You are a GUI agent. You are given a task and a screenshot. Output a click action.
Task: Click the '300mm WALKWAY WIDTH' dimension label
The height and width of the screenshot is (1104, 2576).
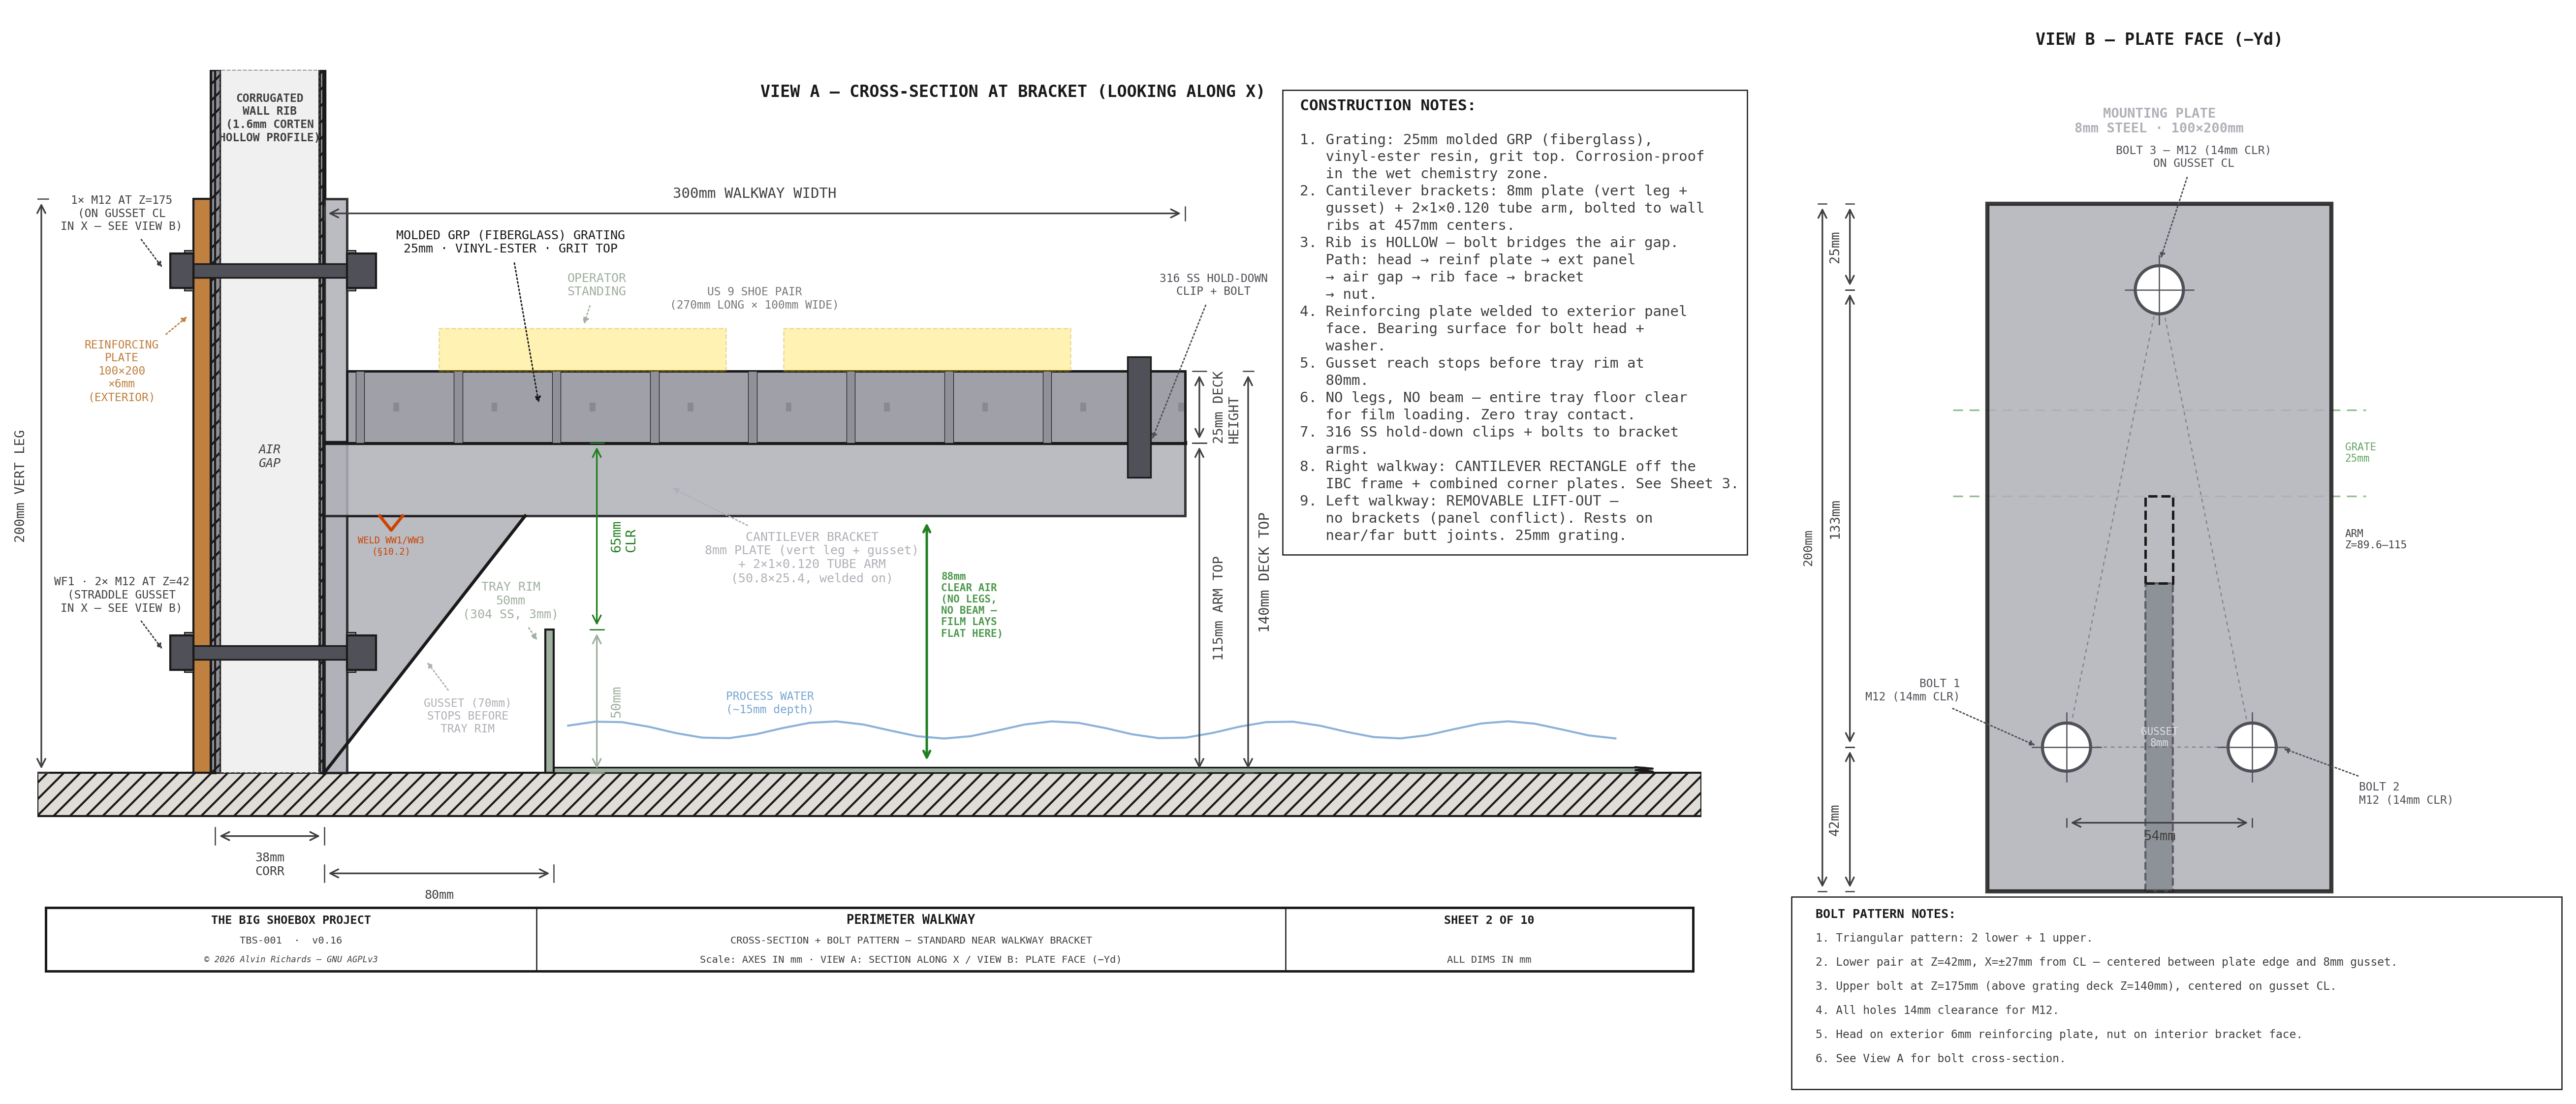(754, 193)
